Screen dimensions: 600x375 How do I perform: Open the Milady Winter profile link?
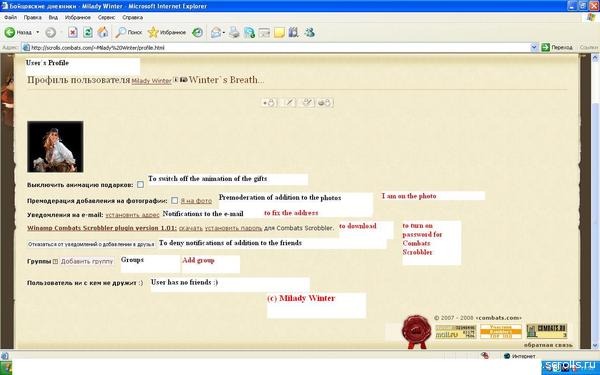[152, 81]
